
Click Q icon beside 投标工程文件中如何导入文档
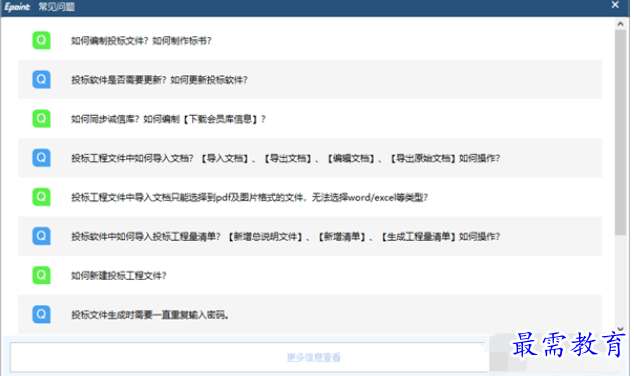(x=41, y=158)
